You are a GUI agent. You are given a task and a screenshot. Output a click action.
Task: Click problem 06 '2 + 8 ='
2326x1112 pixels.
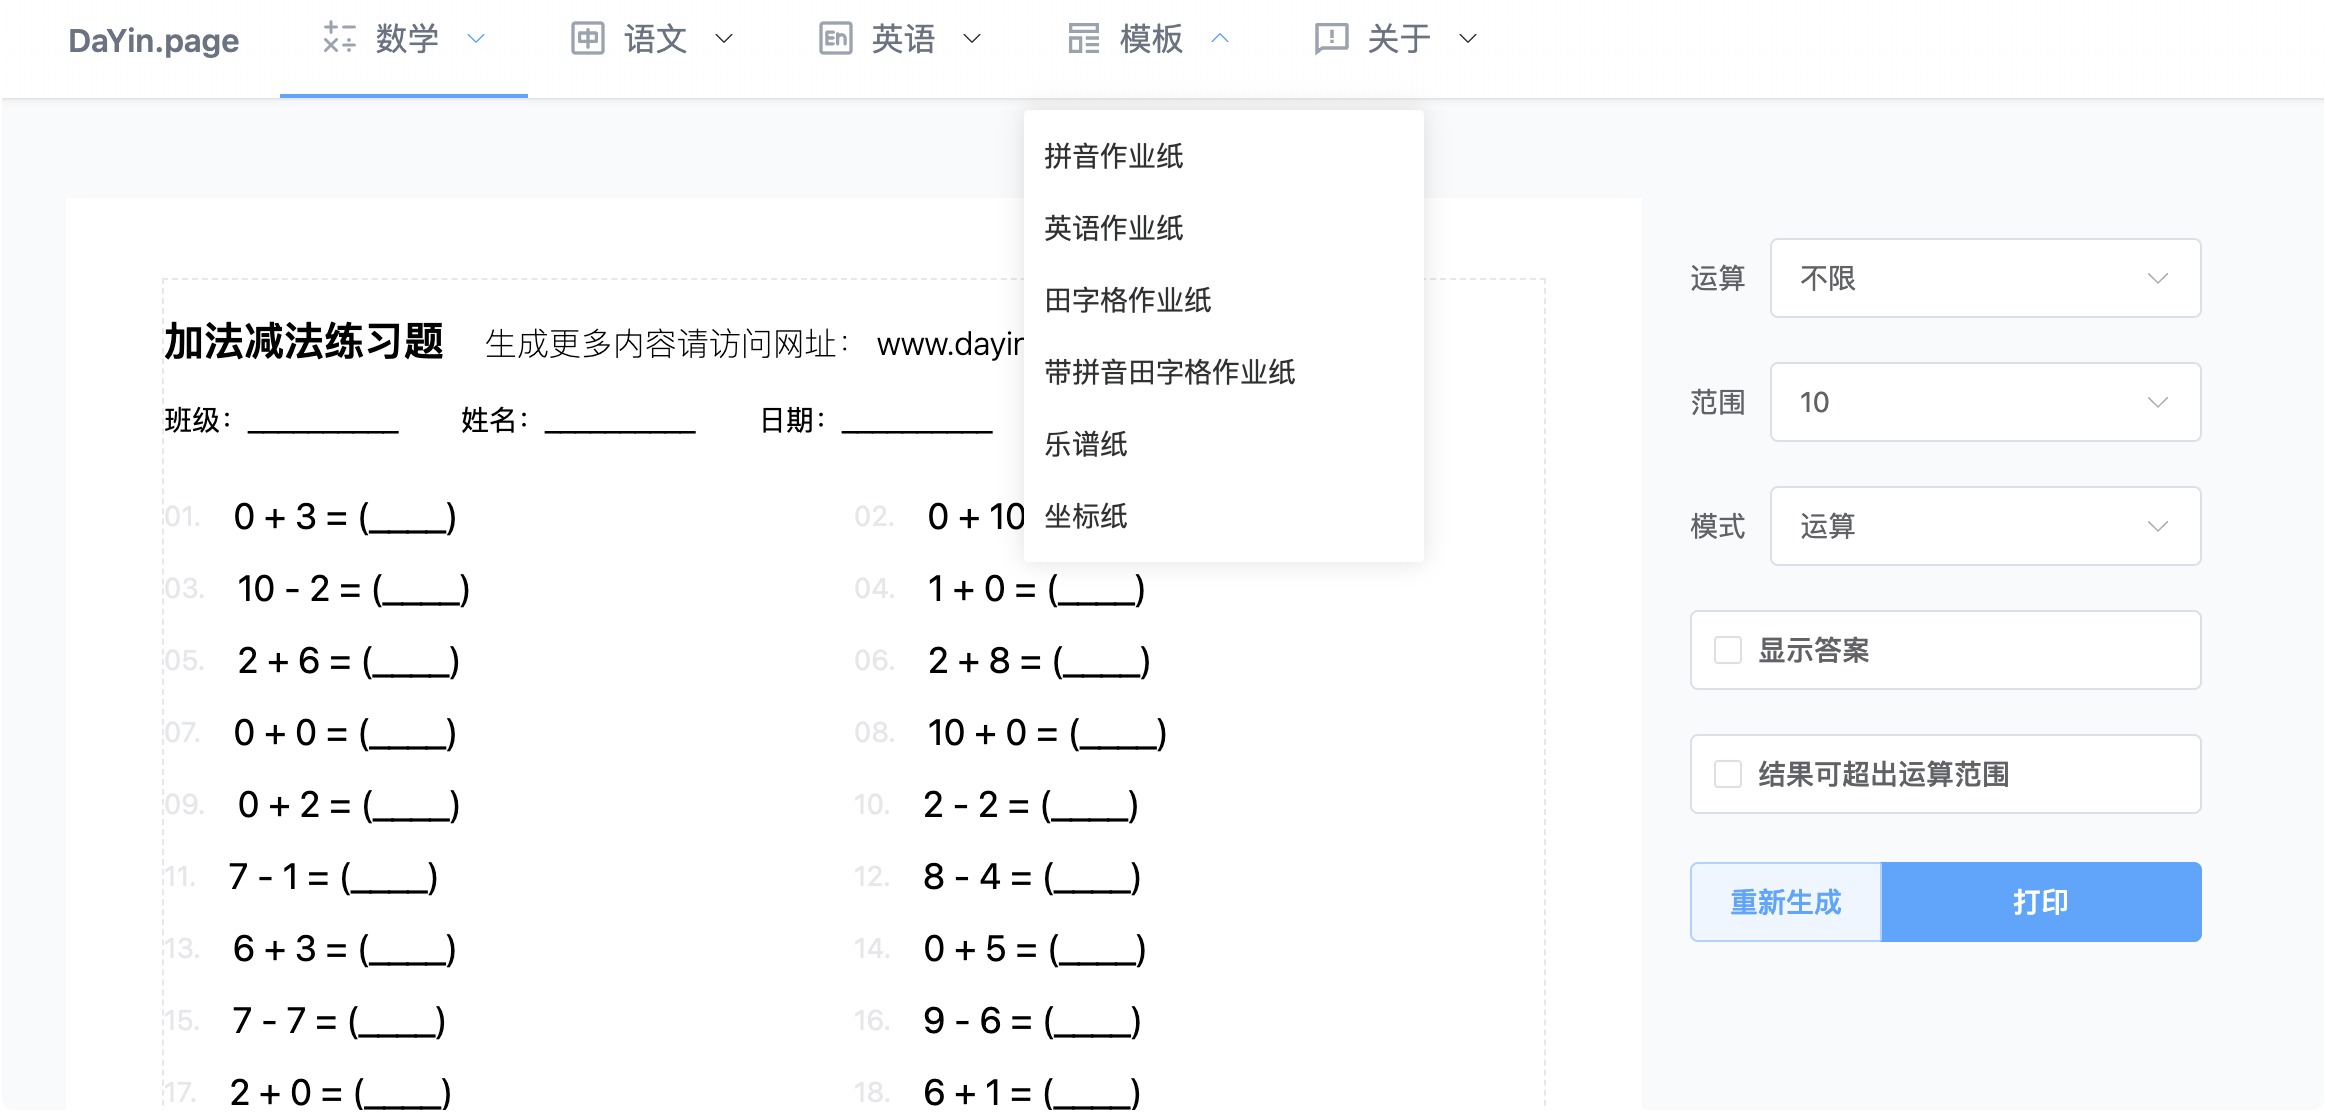[x=1039, y=661]
